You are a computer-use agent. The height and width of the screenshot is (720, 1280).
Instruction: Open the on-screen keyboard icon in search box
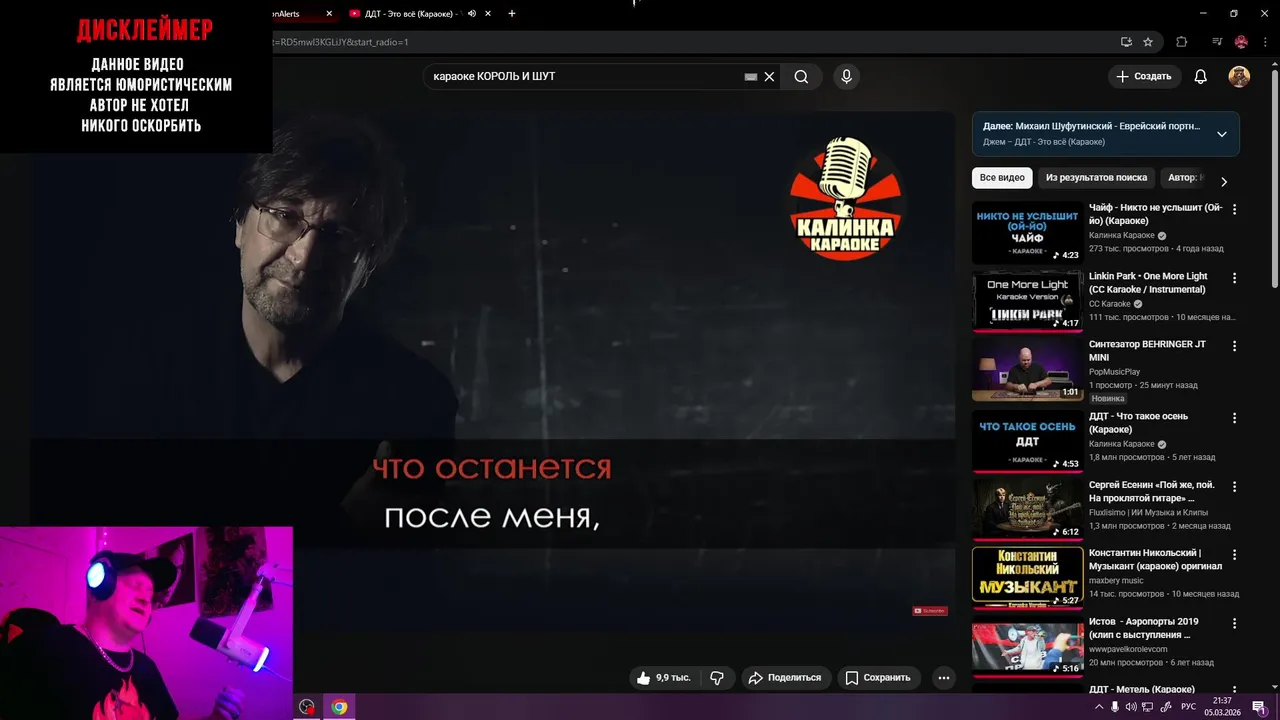[x=751, y=77]
